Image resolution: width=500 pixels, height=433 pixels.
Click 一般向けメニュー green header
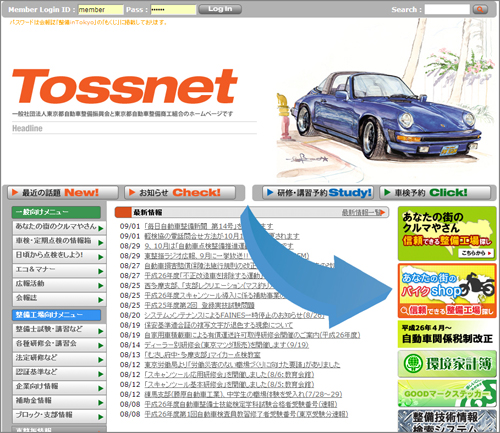click(56, 212)
